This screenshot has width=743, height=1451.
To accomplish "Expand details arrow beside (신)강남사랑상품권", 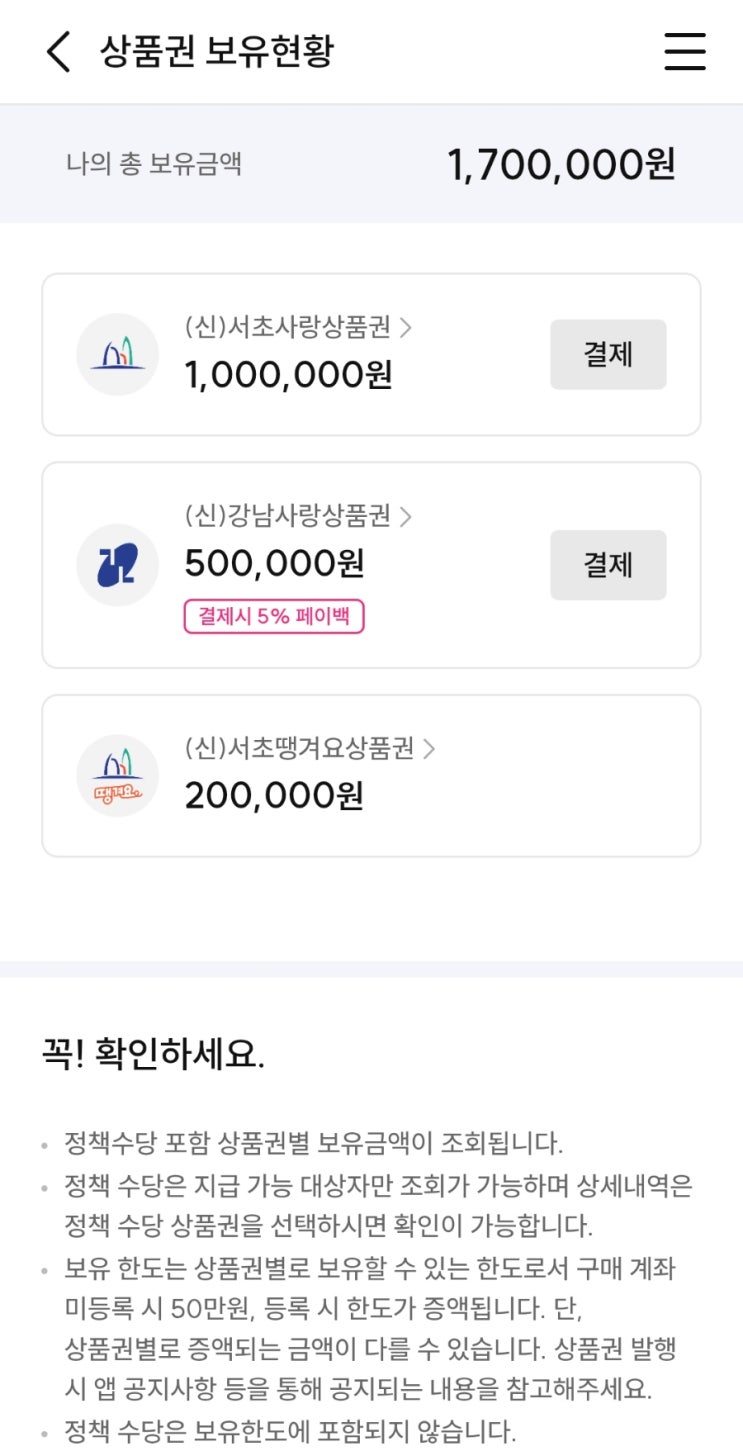I will tap(406, 516).
